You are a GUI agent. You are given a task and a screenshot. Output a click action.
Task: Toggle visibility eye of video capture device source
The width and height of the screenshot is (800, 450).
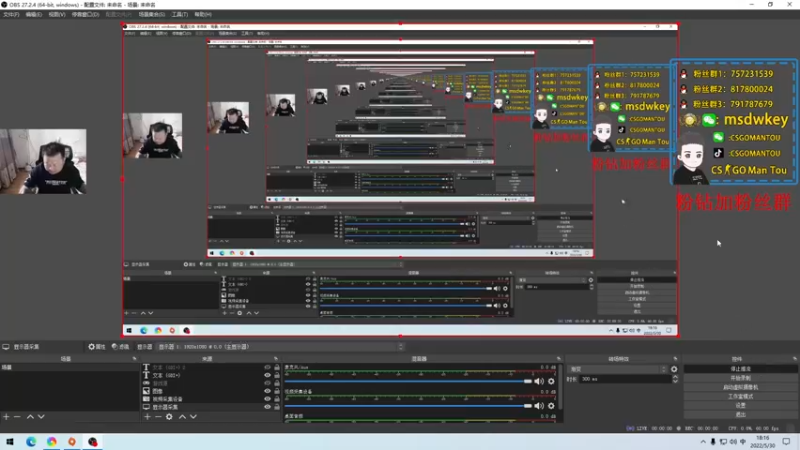coord(267,399)
